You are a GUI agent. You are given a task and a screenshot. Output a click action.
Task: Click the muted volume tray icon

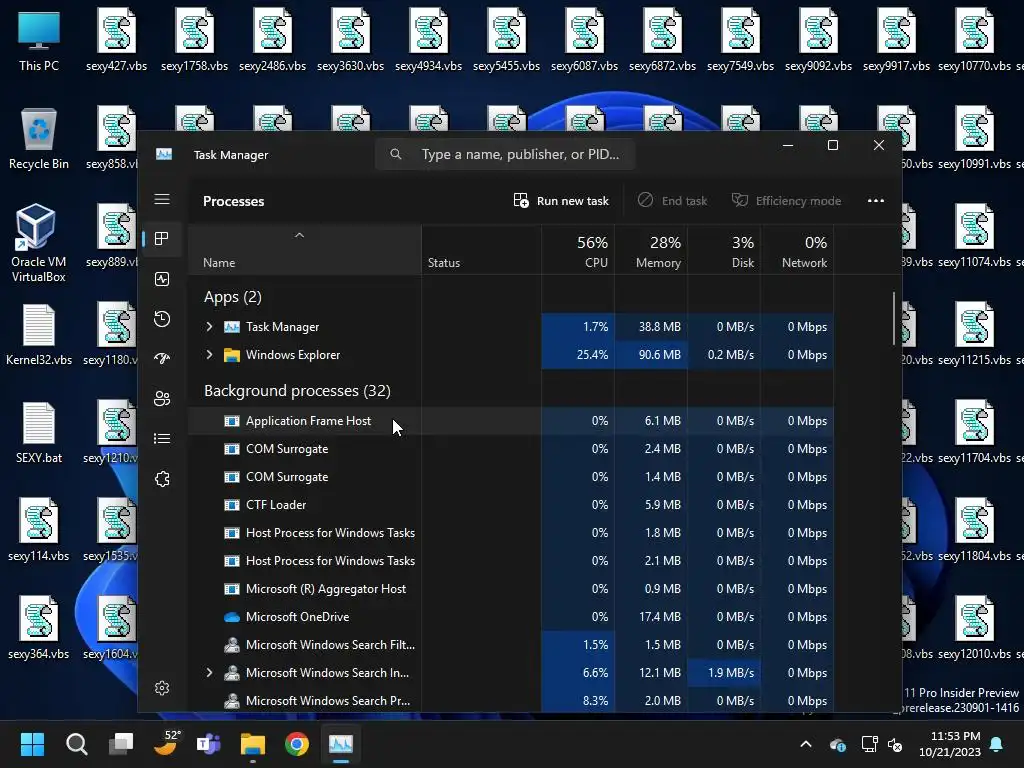895,744
